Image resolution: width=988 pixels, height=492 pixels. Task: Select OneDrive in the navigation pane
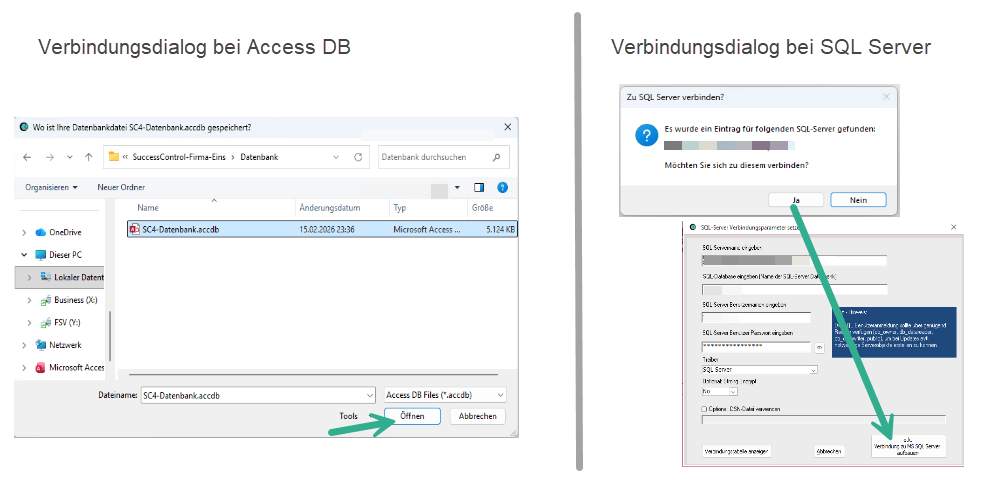click(64, 232)
